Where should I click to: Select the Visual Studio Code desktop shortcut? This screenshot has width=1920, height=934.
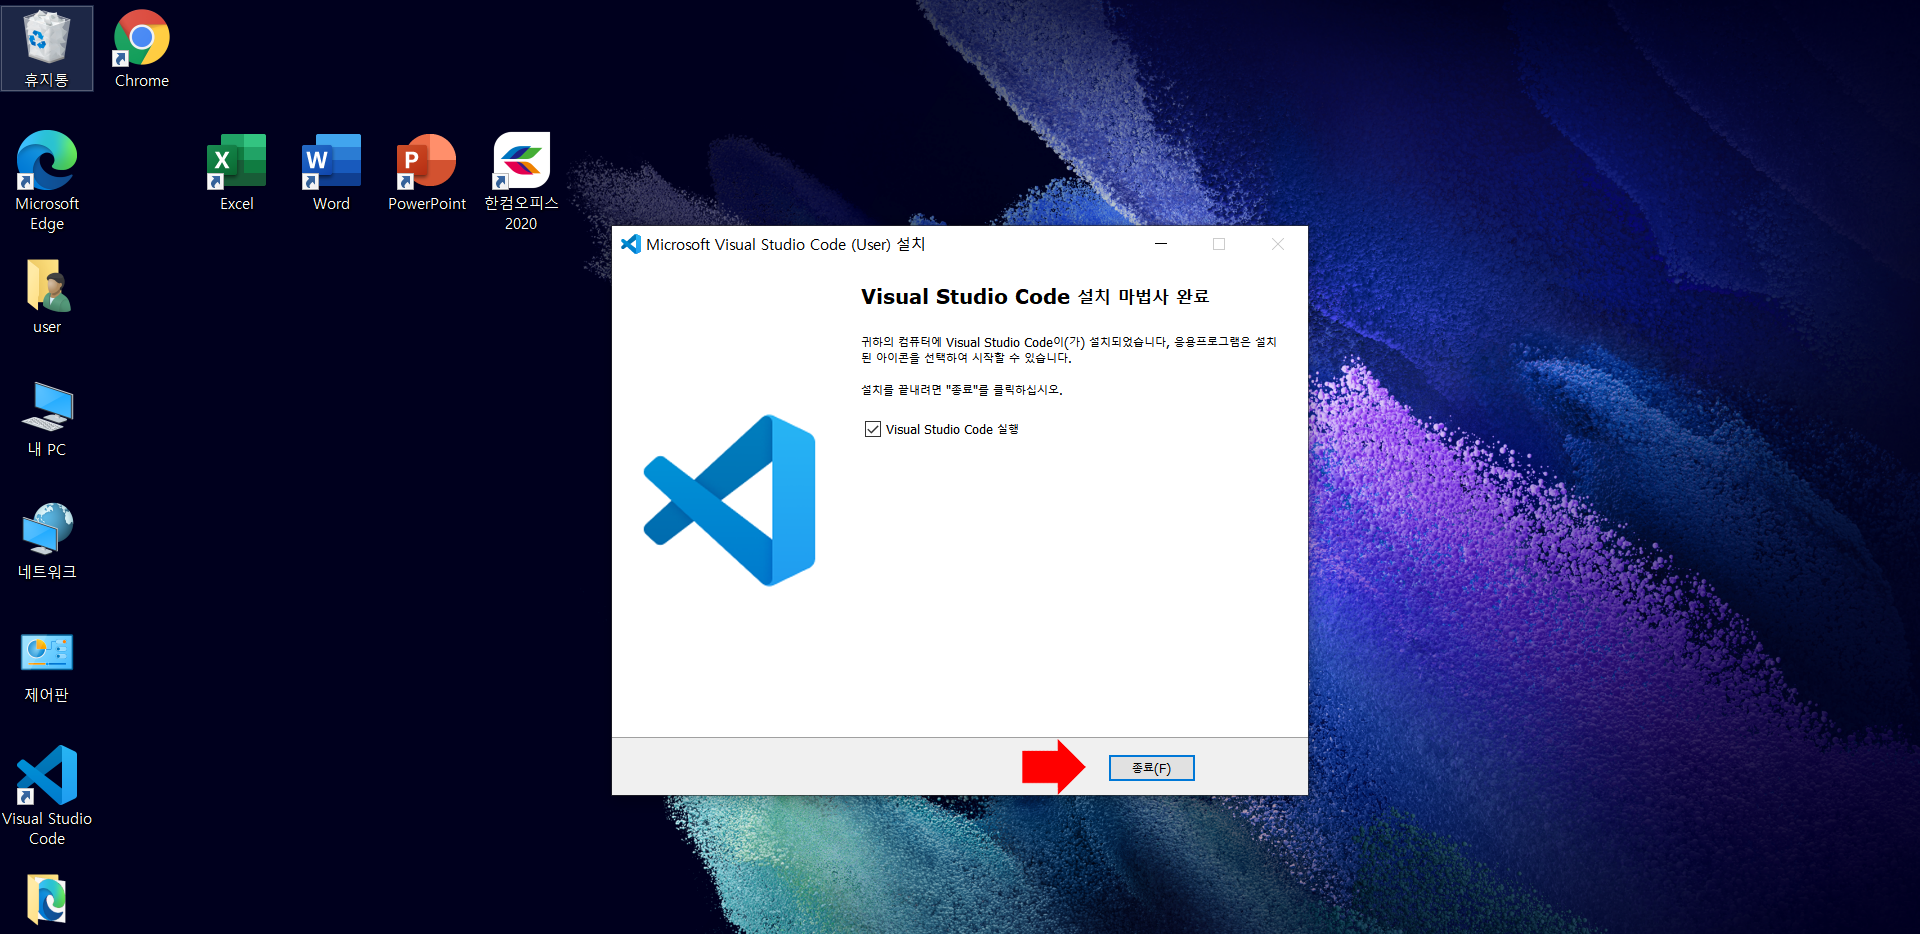[x=47, y=795]
